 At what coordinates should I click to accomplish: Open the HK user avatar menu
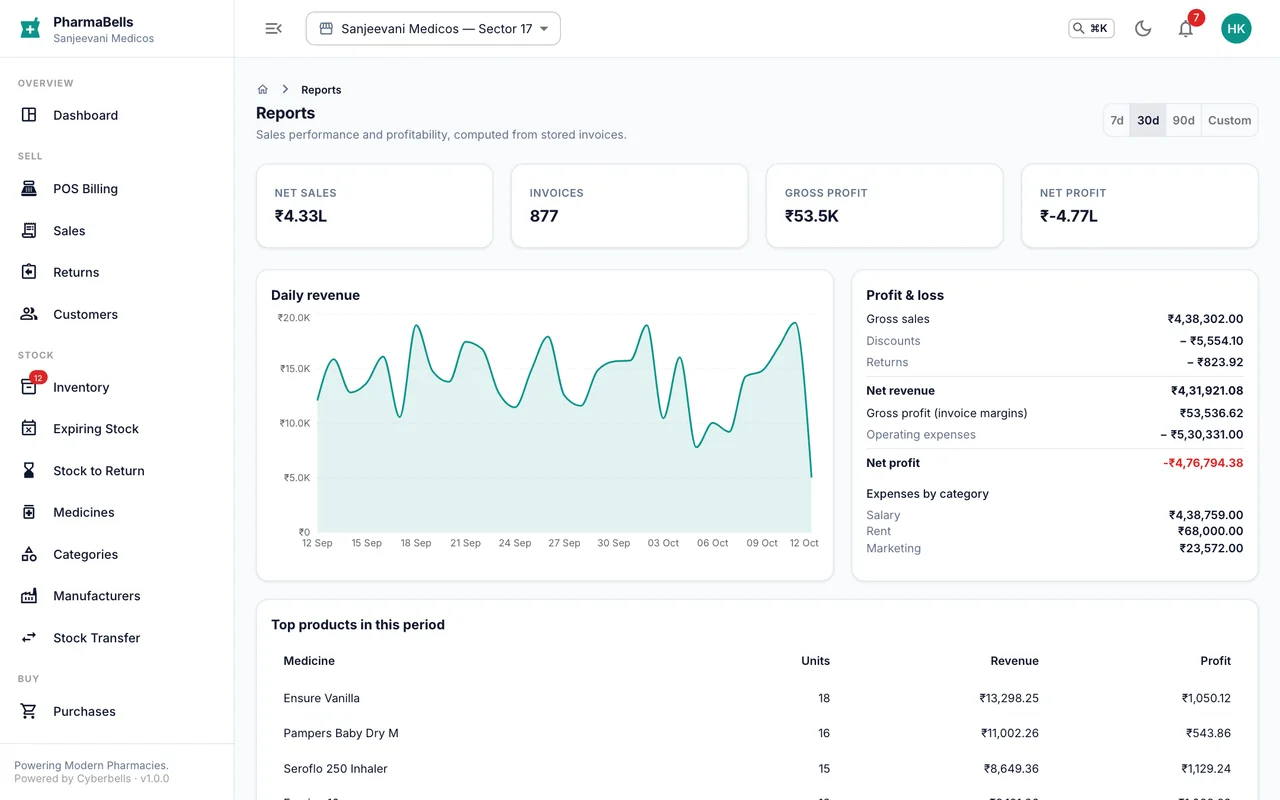click(x=1236, y=29)
